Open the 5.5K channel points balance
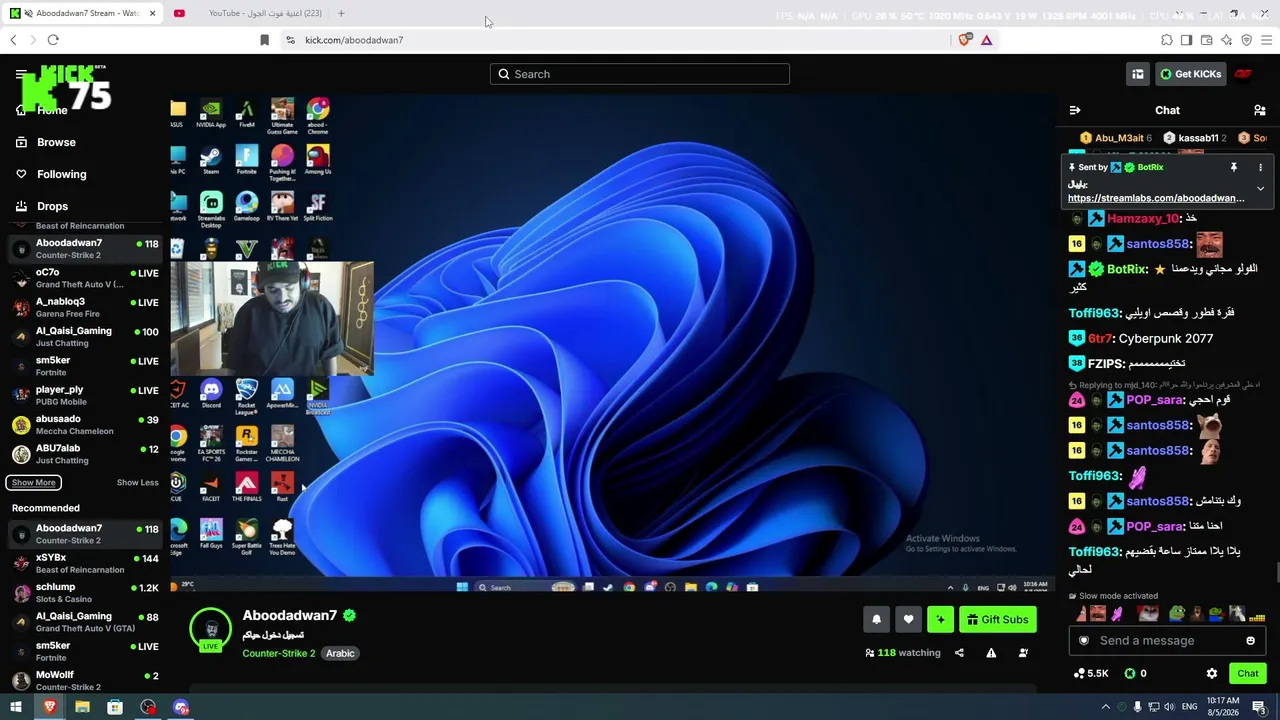The width and height of the screenshot is (1280, 720). pyautogui.click(x=1090, y=674)
